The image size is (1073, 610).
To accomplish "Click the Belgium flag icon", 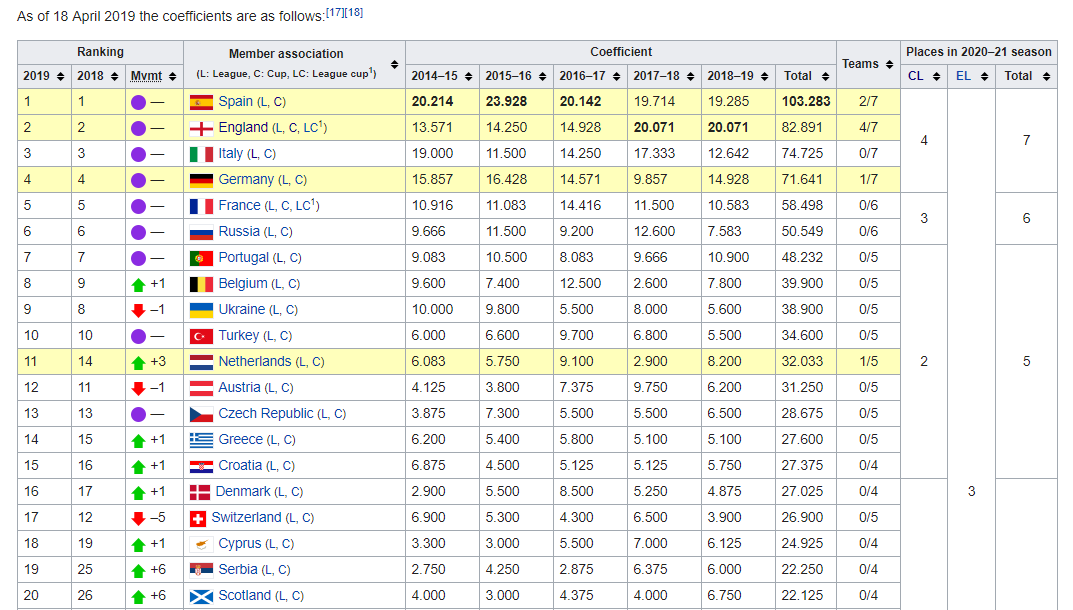I will [x=201, y=285].
